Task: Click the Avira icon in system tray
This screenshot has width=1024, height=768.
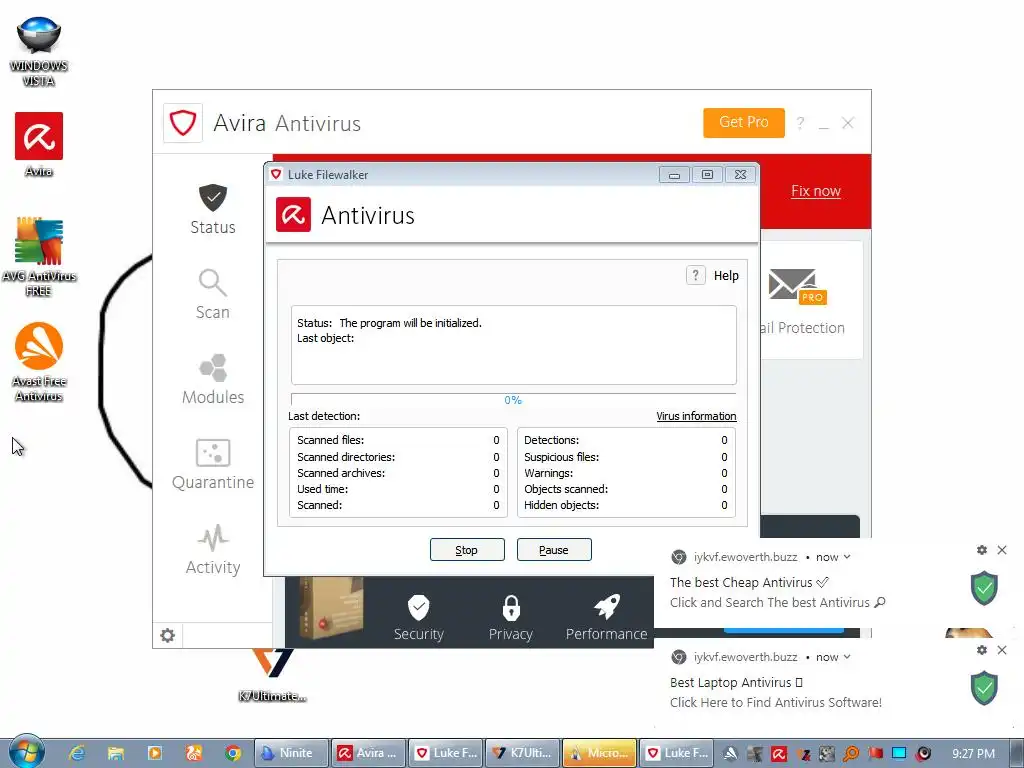Action: coord(778,754)
